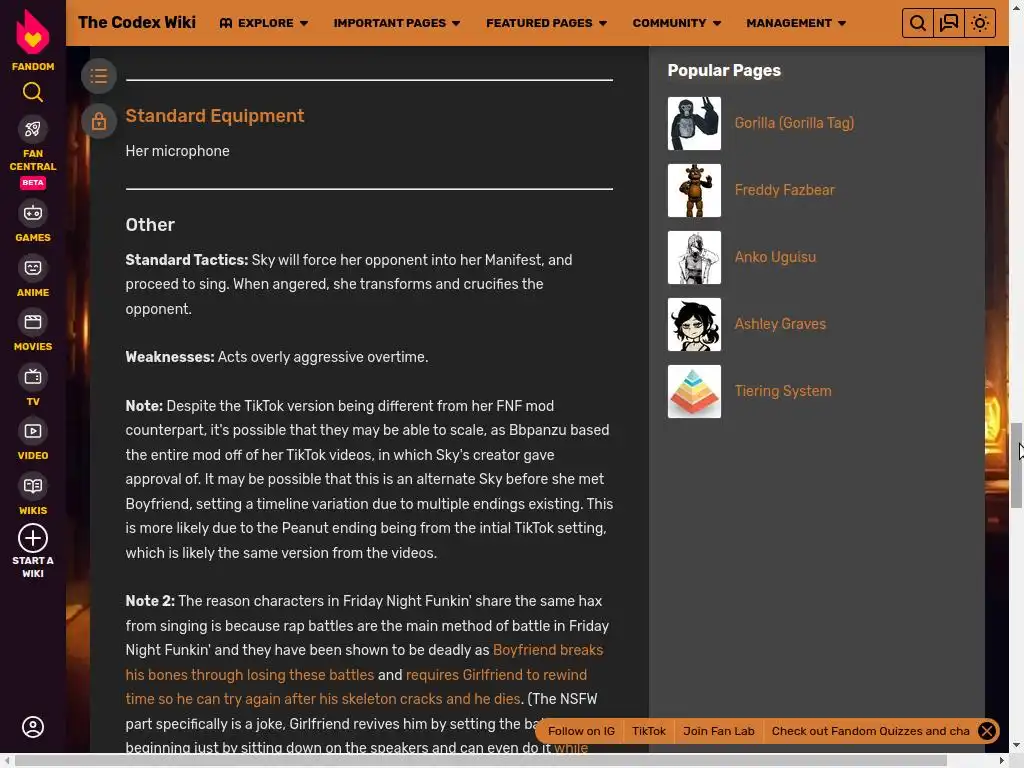This screenshot has height=768, width=1024.
Task: Expand the Management dropdown
Action: click(796, 24)
